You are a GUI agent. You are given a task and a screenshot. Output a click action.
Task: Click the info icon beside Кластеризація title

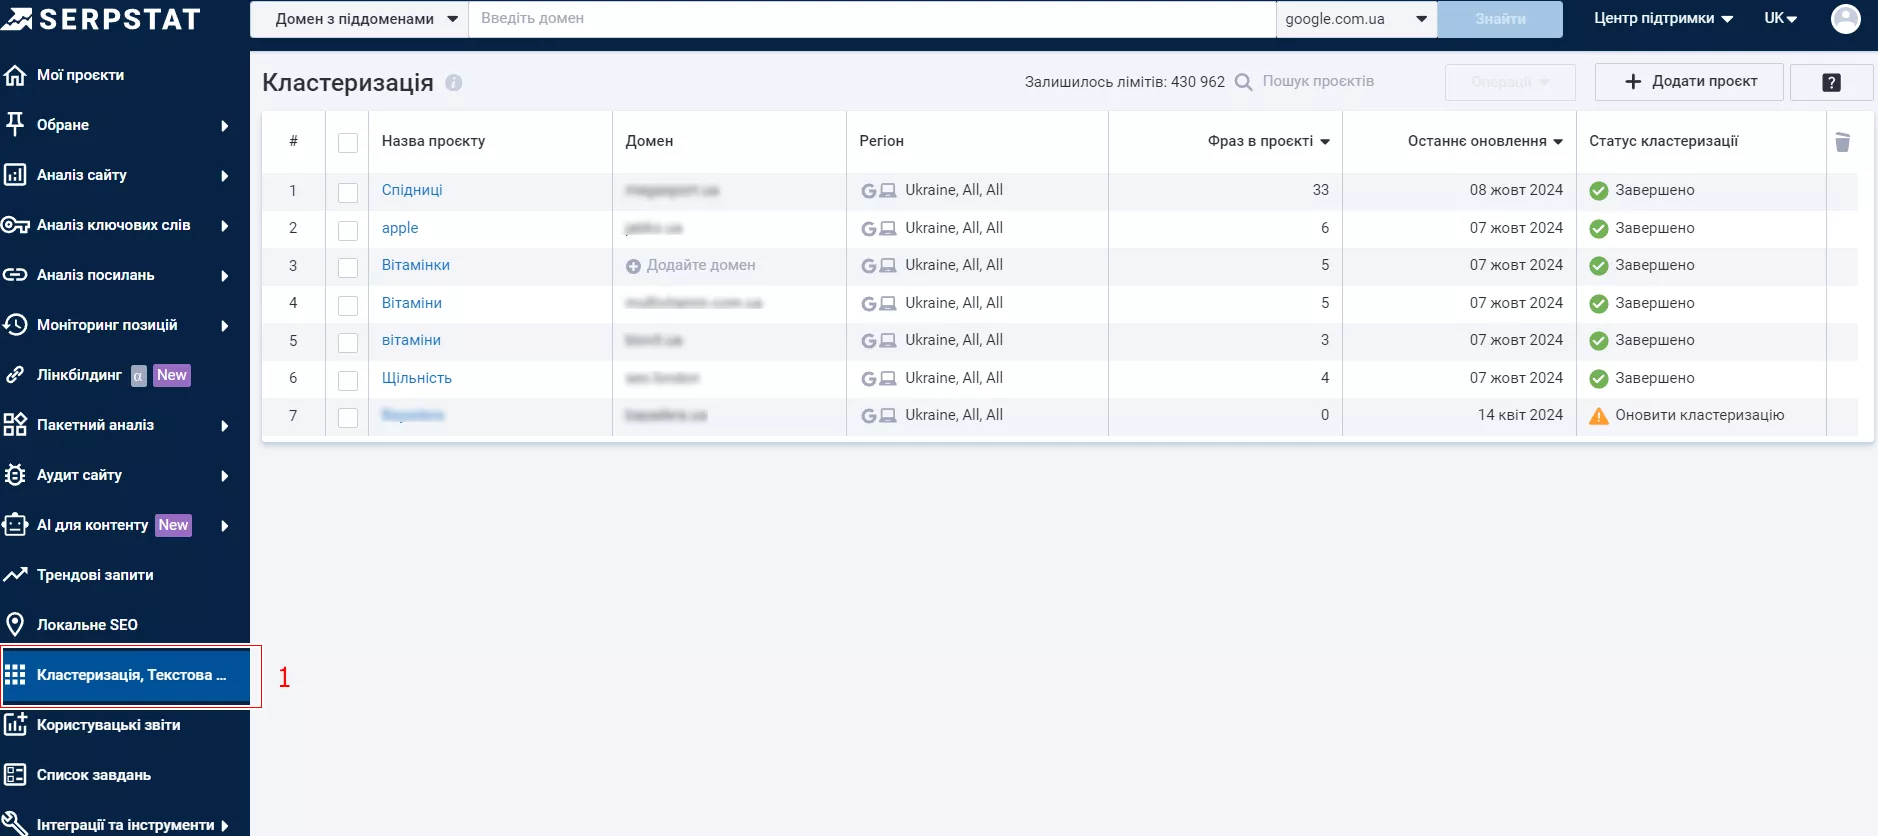click(453, 83)
